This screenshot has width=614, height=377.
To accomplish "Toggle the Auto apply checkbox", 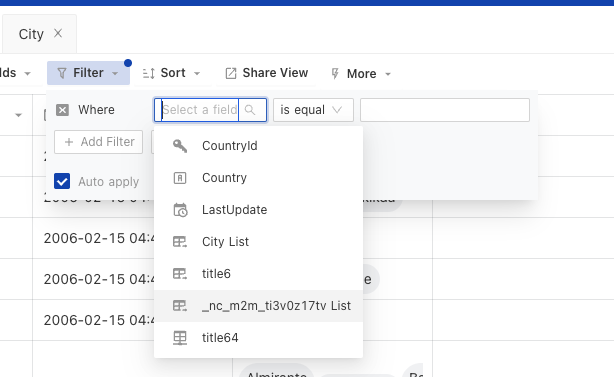I will click(62, 181).
